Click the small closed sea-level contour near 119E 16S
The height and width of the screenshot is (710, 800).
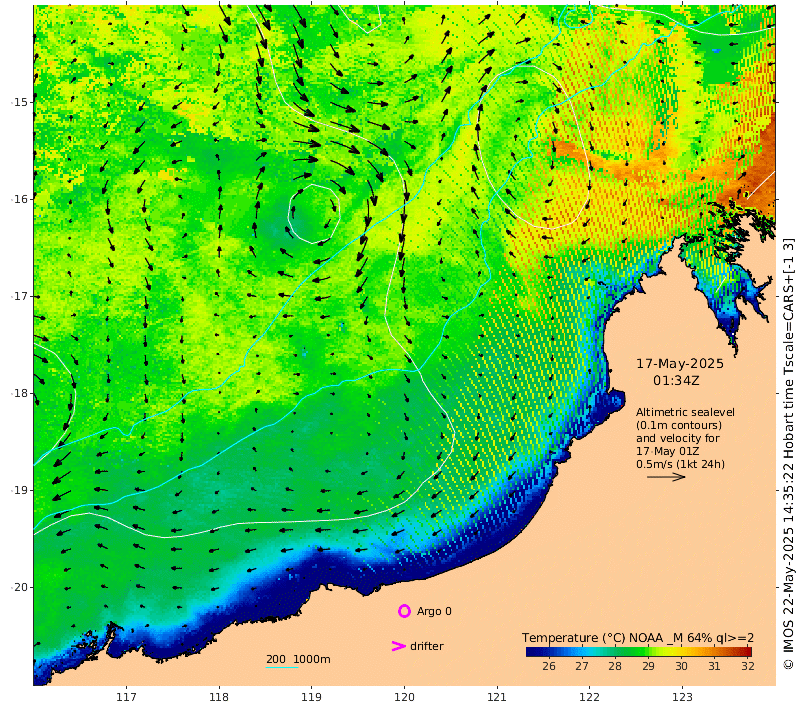point(314,214)
